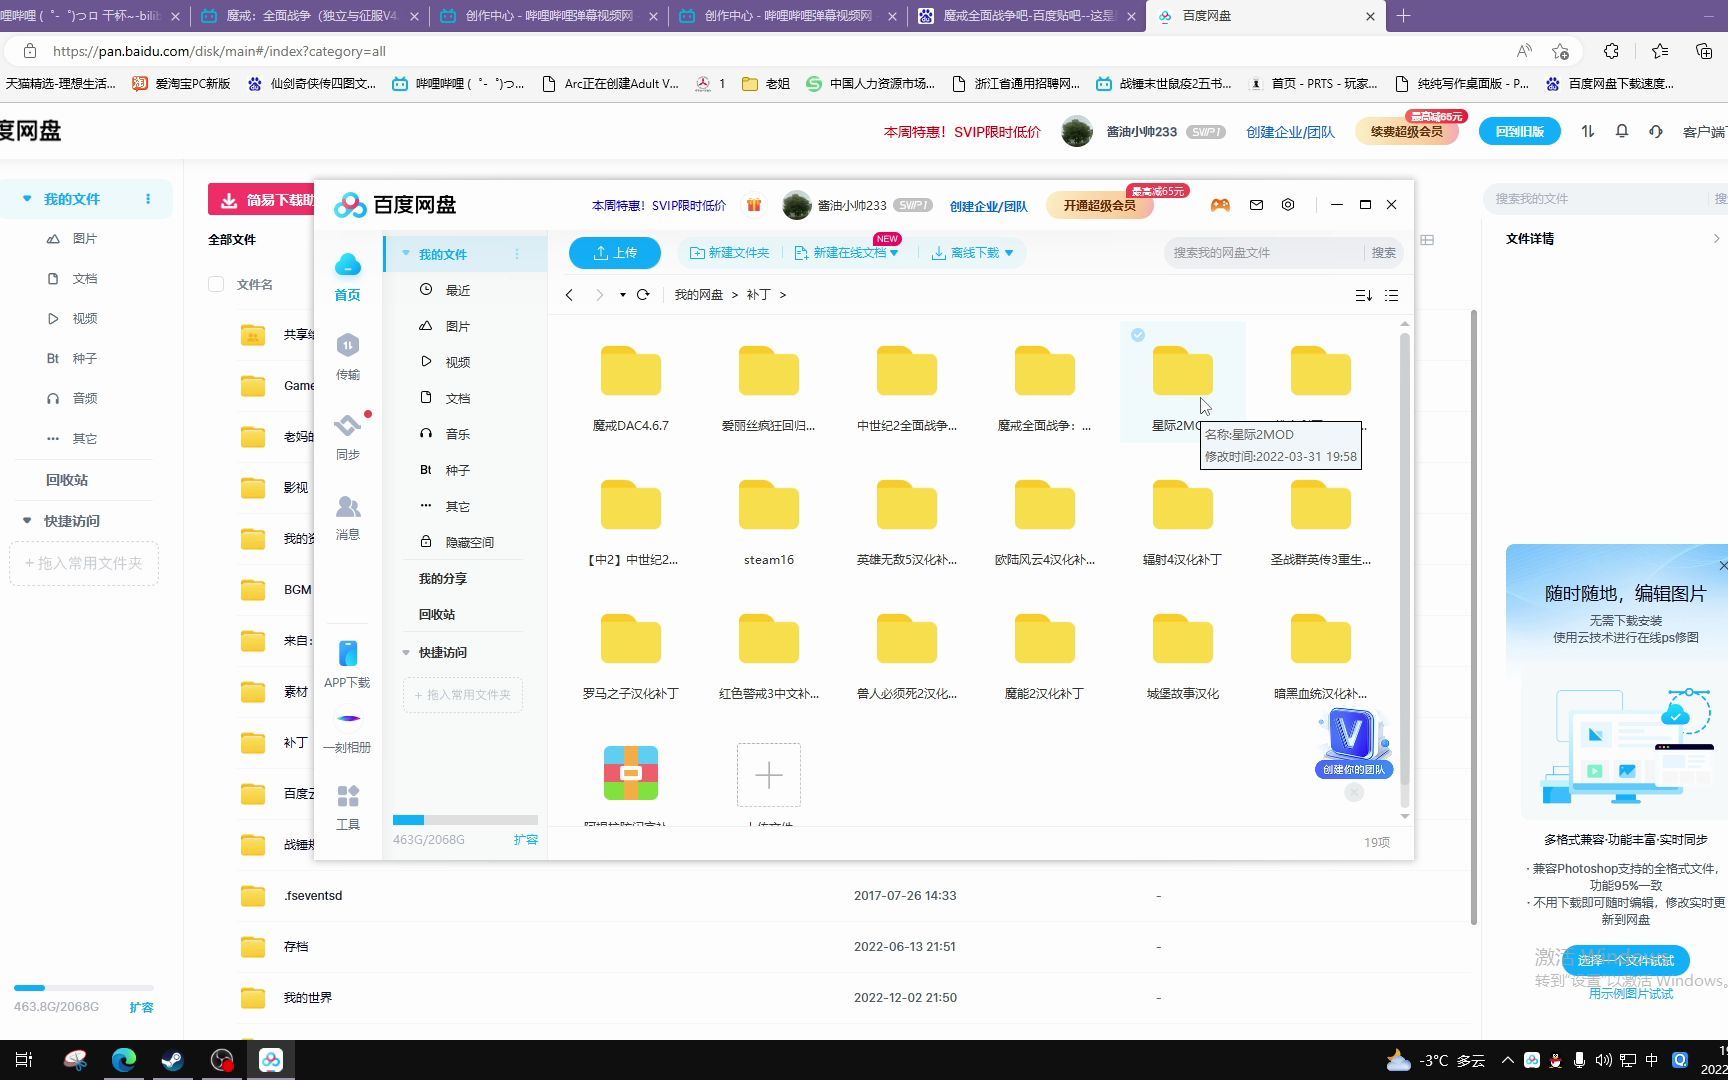Switch to list view icon above the file grid
The image size is (1728, 1080).
(x=1391, y=295)
